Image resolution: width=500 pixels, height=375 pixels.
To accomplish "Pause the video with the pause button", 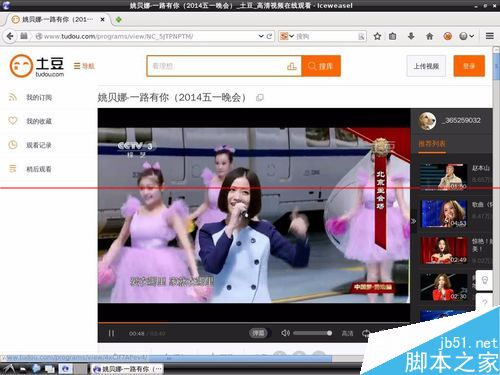I will 111,333.
